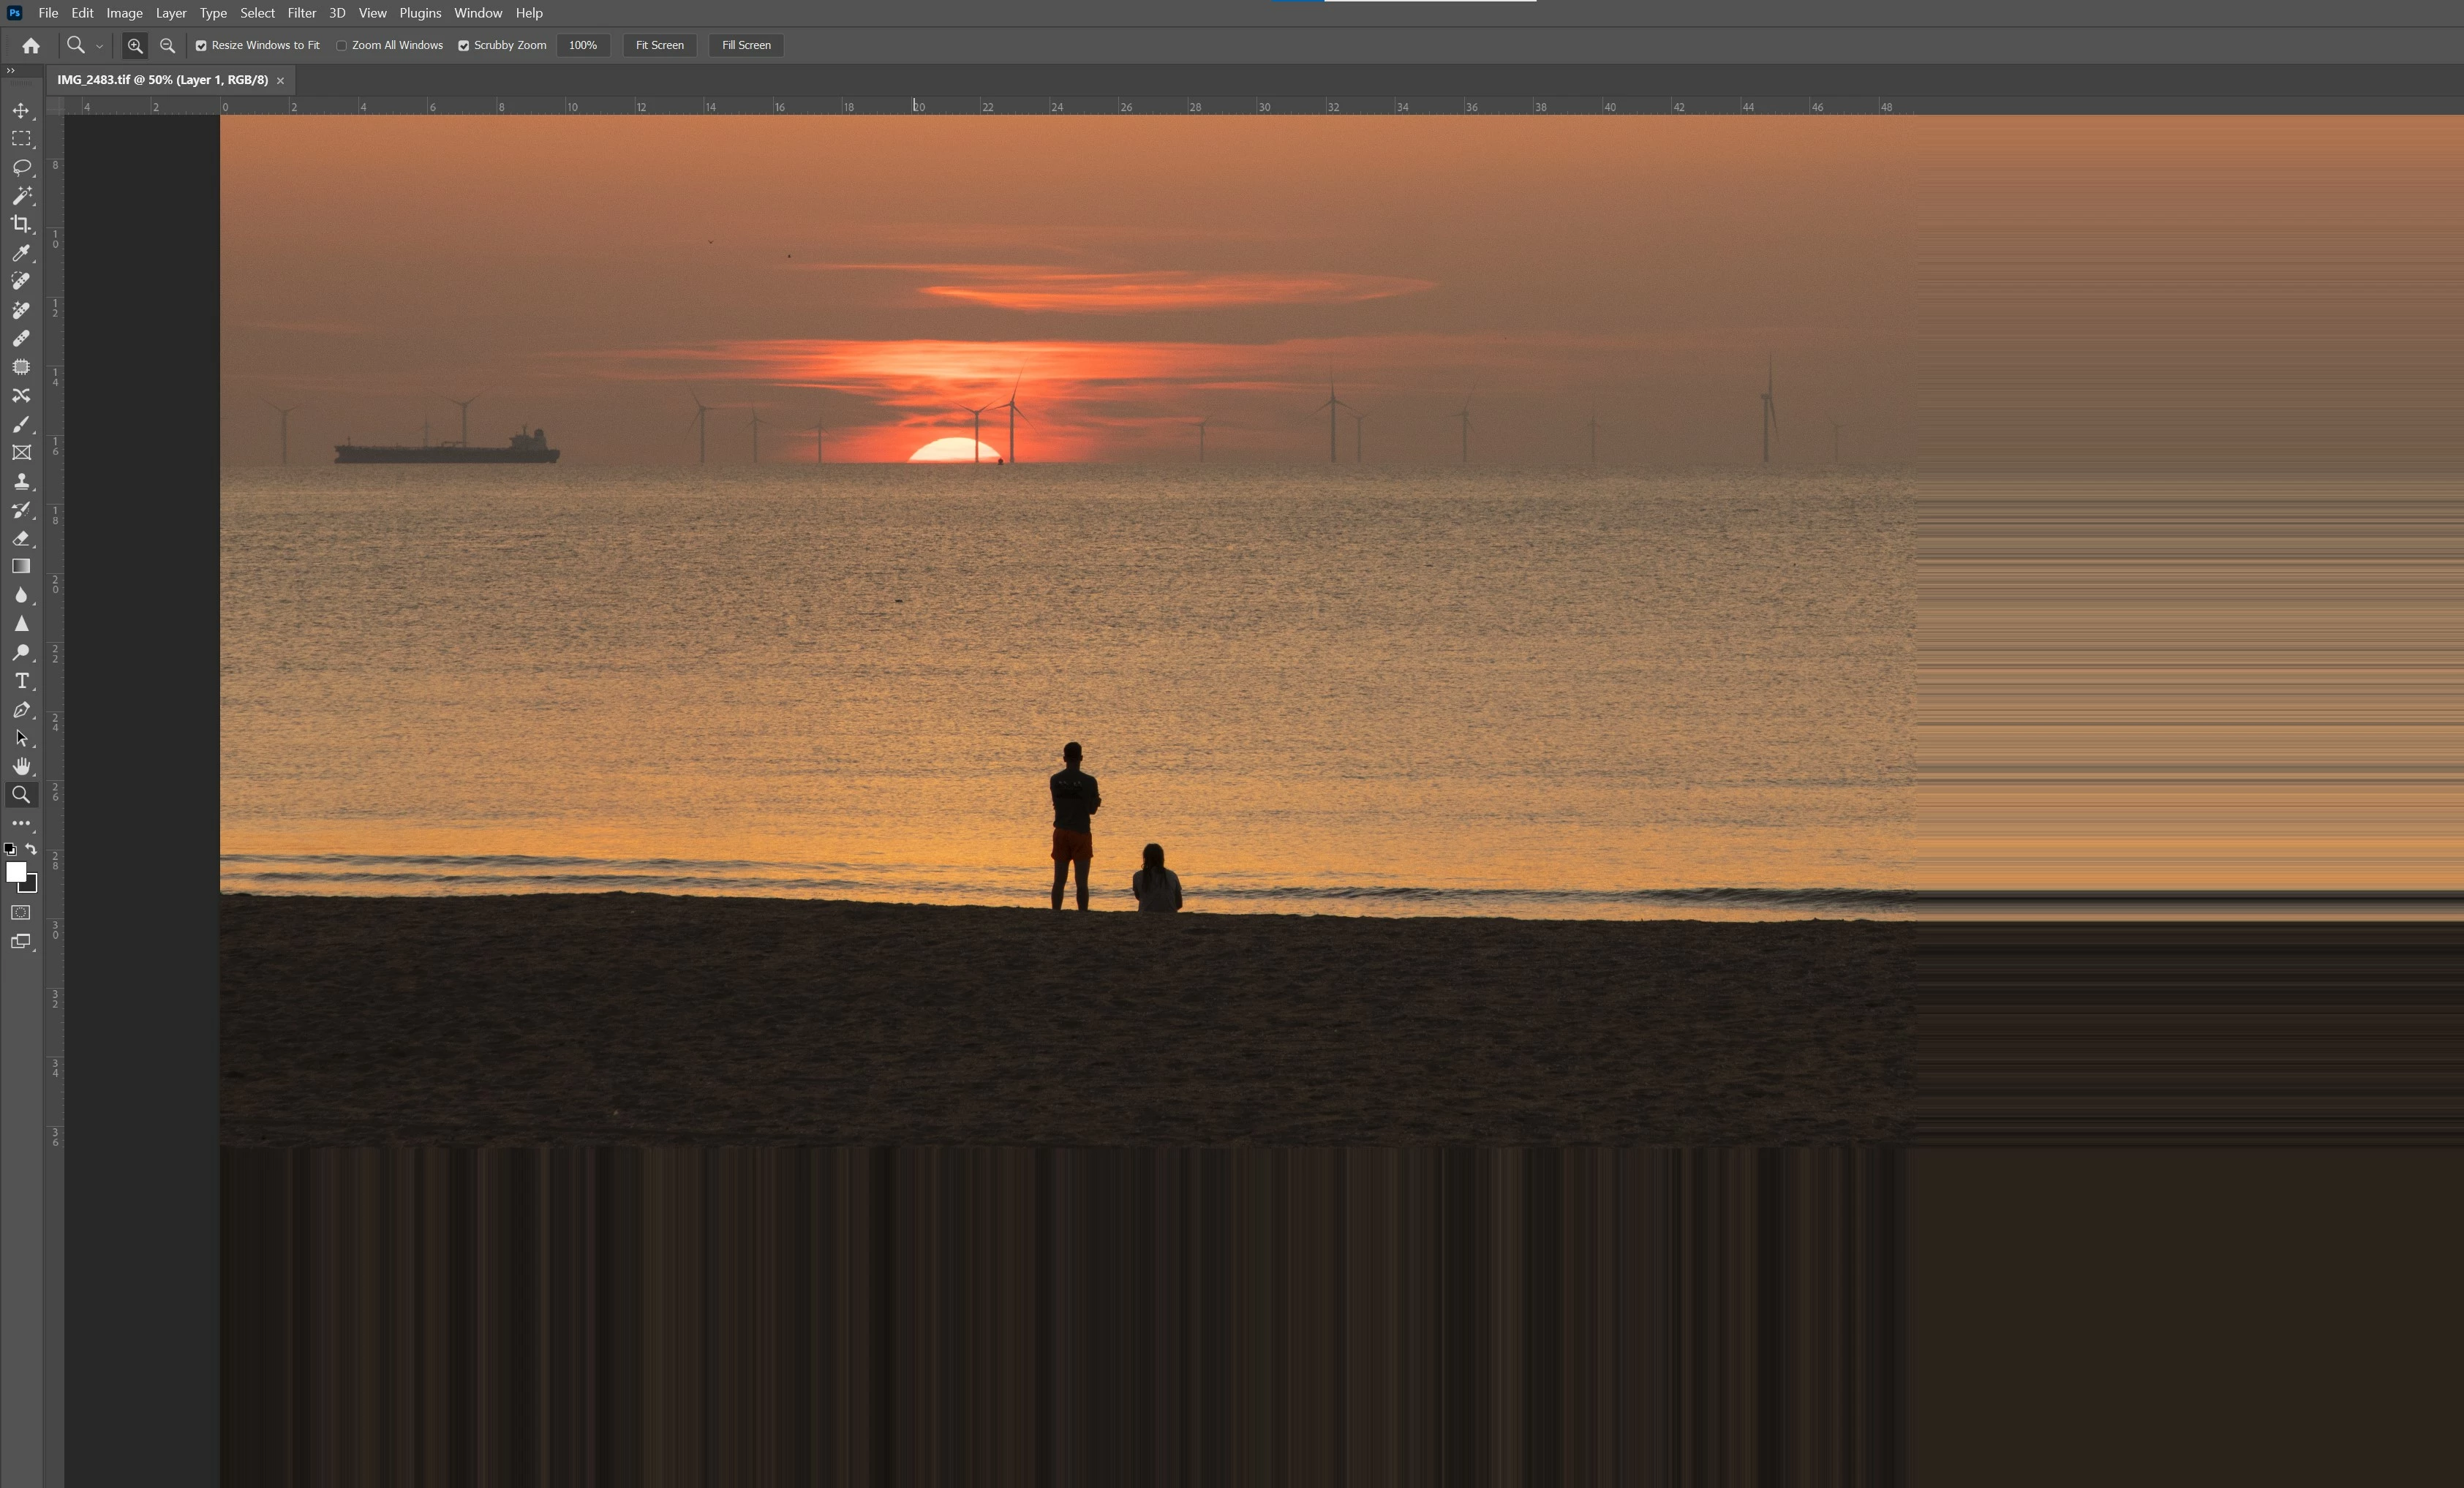Enable Zoom All Windows checkbox

coord(342,45)
